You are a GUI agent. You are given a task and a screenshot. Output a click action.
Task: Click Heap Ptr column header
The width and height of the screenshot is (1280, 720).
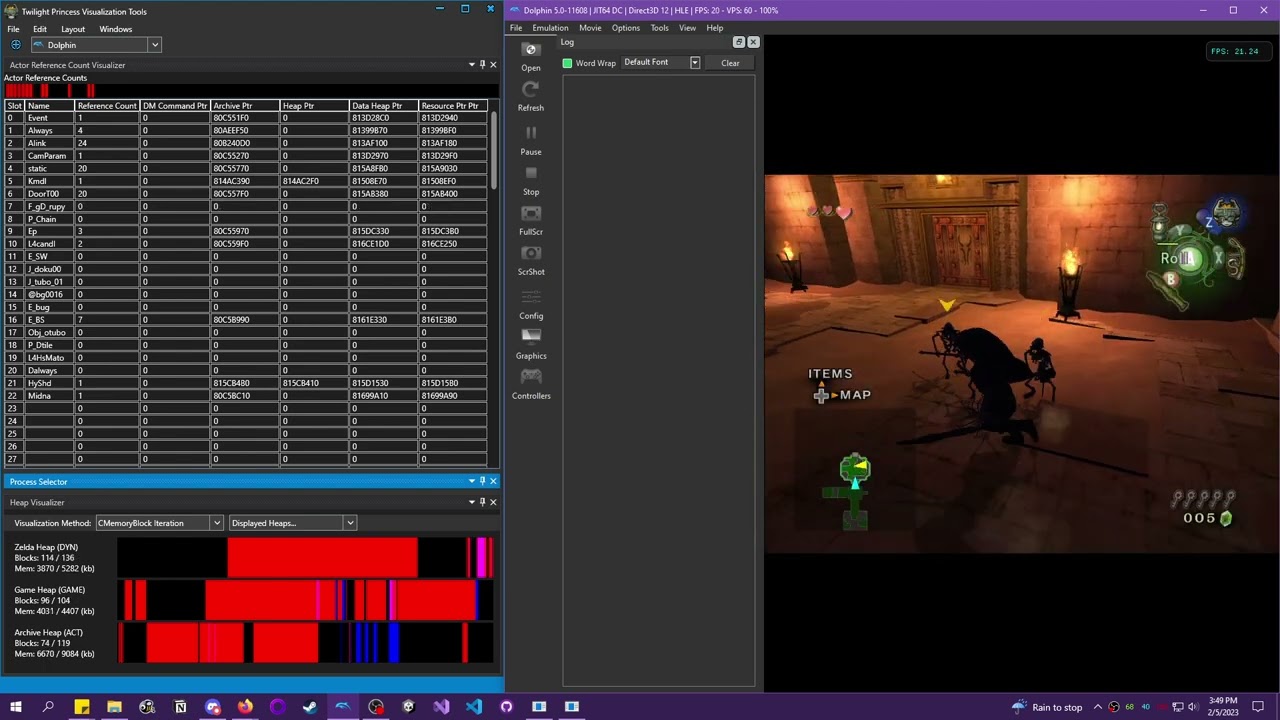pyautogui.click(x=313, y=105)
